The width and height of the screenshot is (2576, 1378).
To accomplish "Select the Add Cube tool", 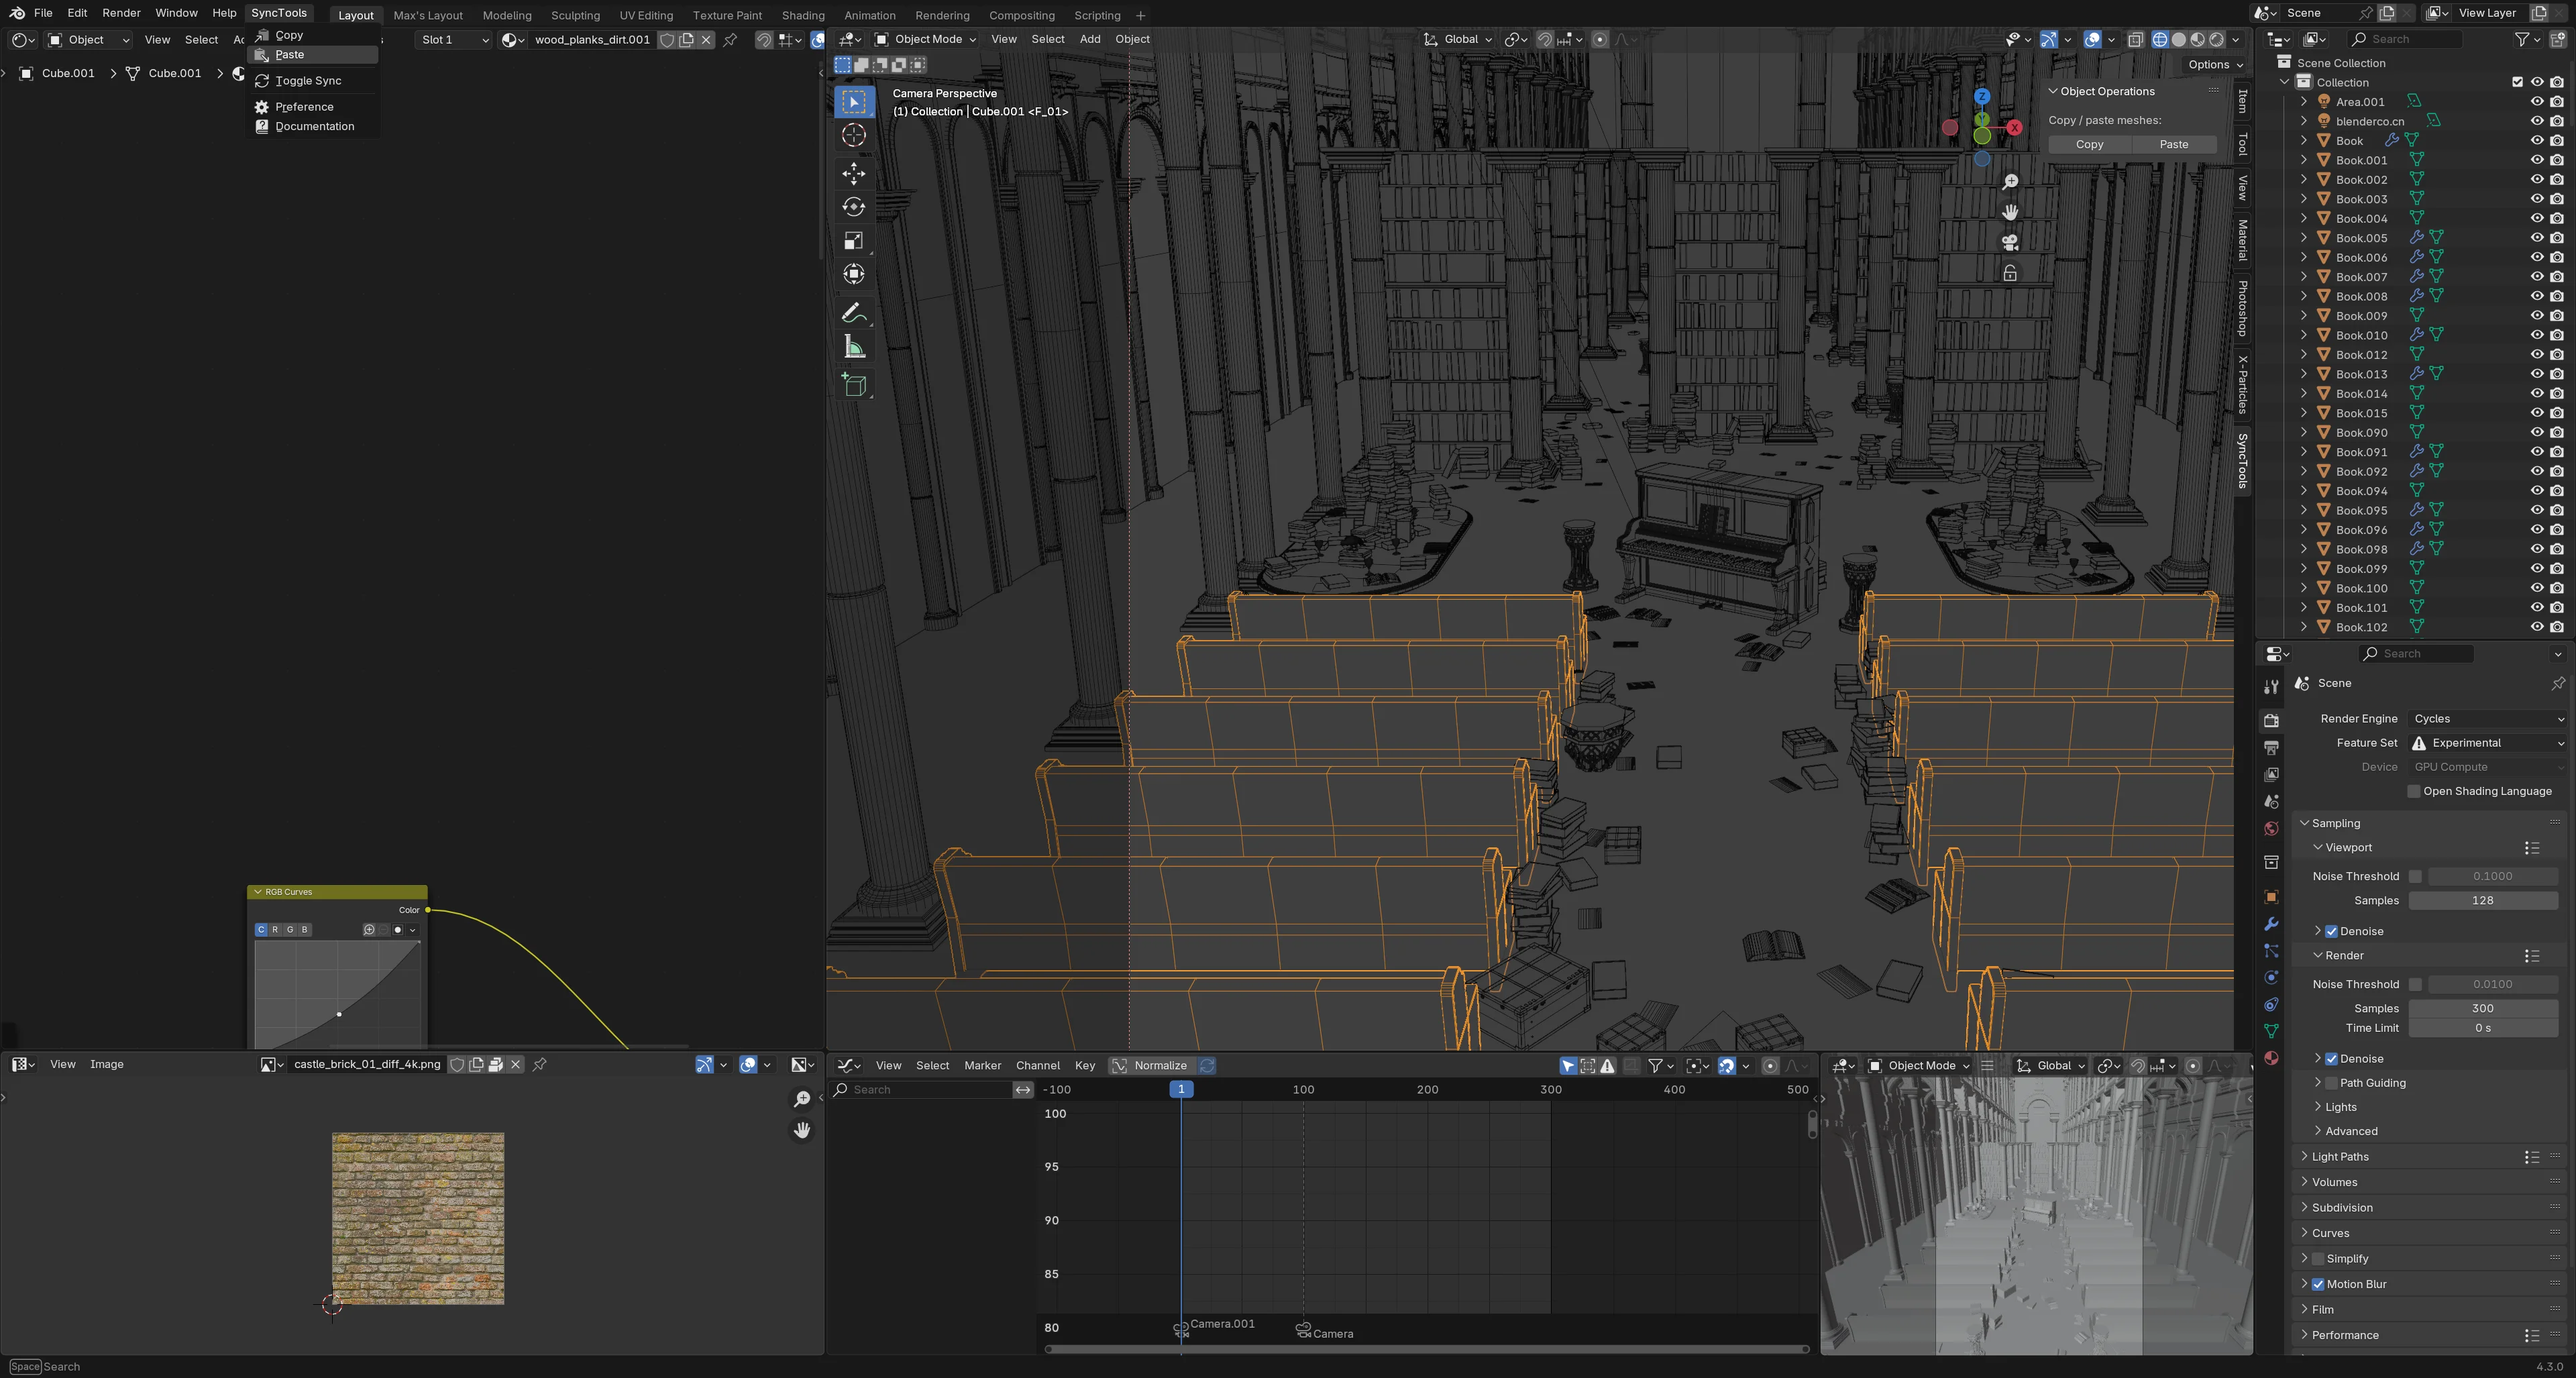I will point(853,385).
